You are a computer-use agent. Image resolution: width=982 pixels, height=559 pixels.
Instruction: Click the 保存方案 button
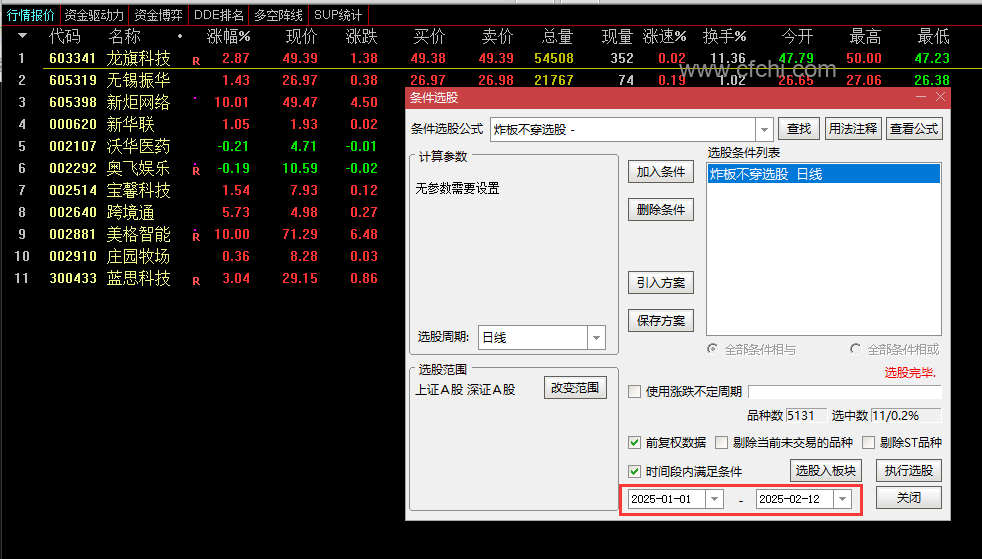tap(661, 321)
